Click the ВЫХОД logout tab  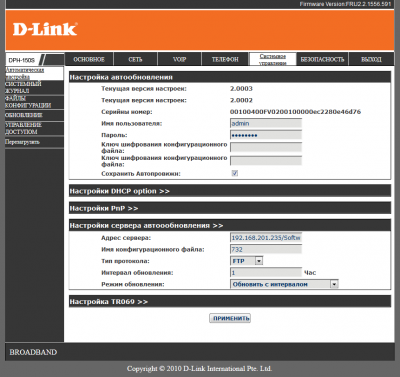coord(371,59)
